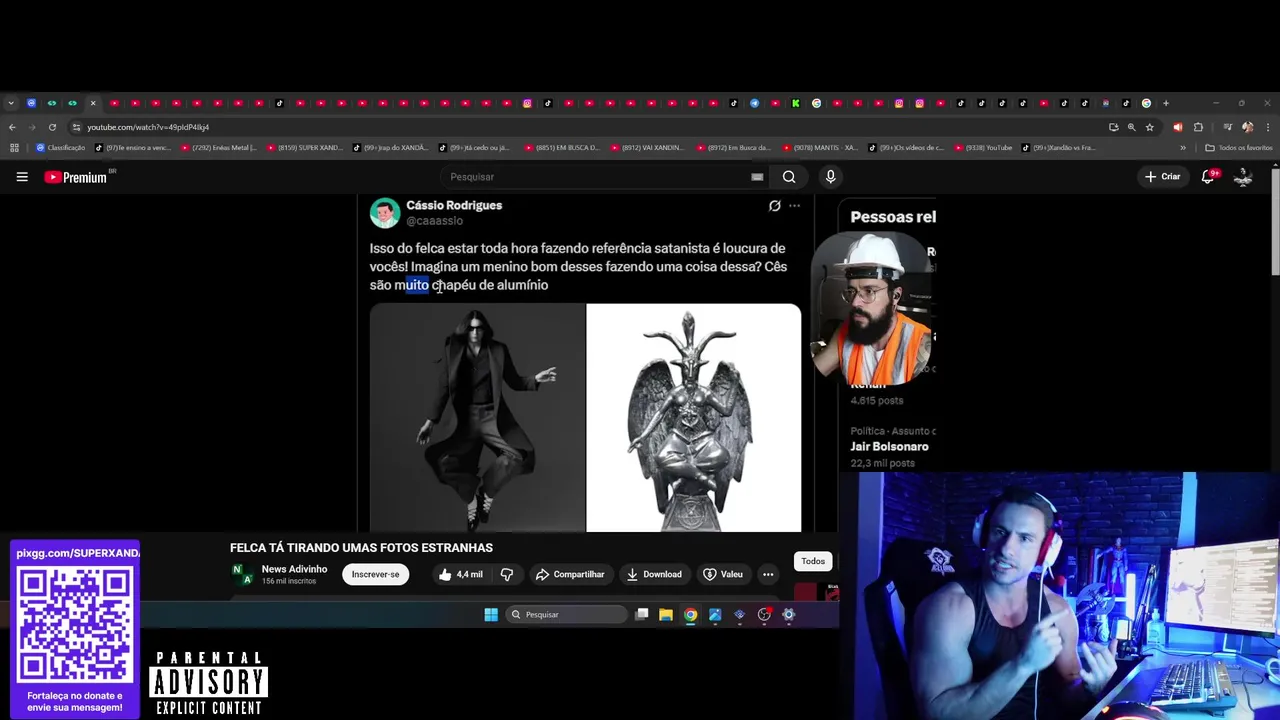Dislike the video with thumbs down
This screenshot has width=1280, height=720.
coord(507,574)
